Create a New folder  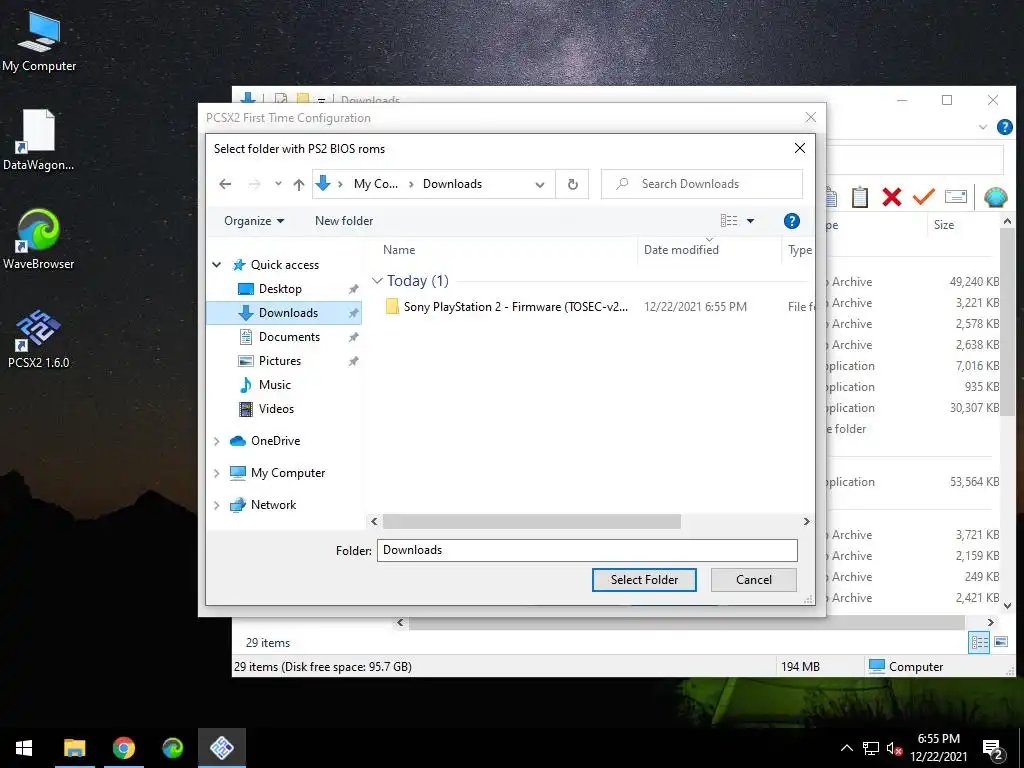344,221
